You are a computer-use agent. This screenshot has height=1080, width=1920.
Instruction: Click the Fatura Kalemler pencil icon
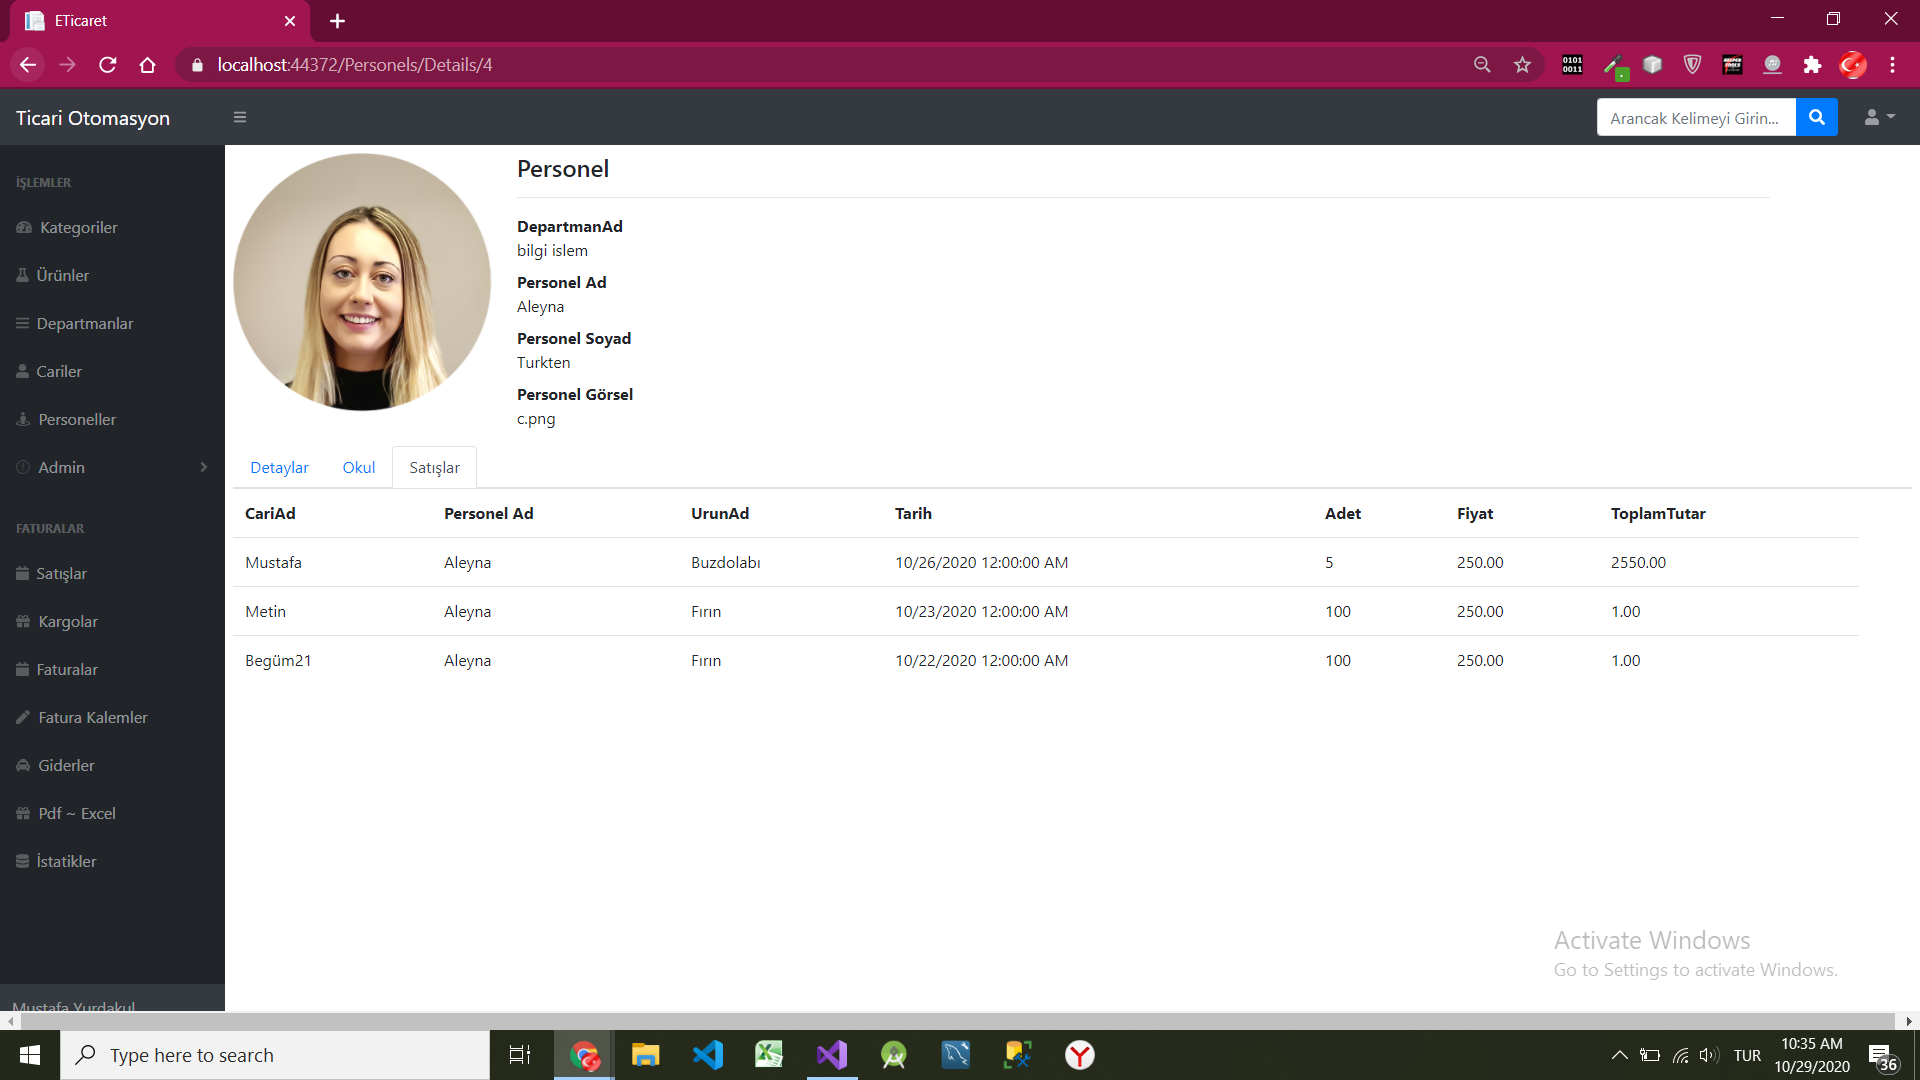pos(21,717)
